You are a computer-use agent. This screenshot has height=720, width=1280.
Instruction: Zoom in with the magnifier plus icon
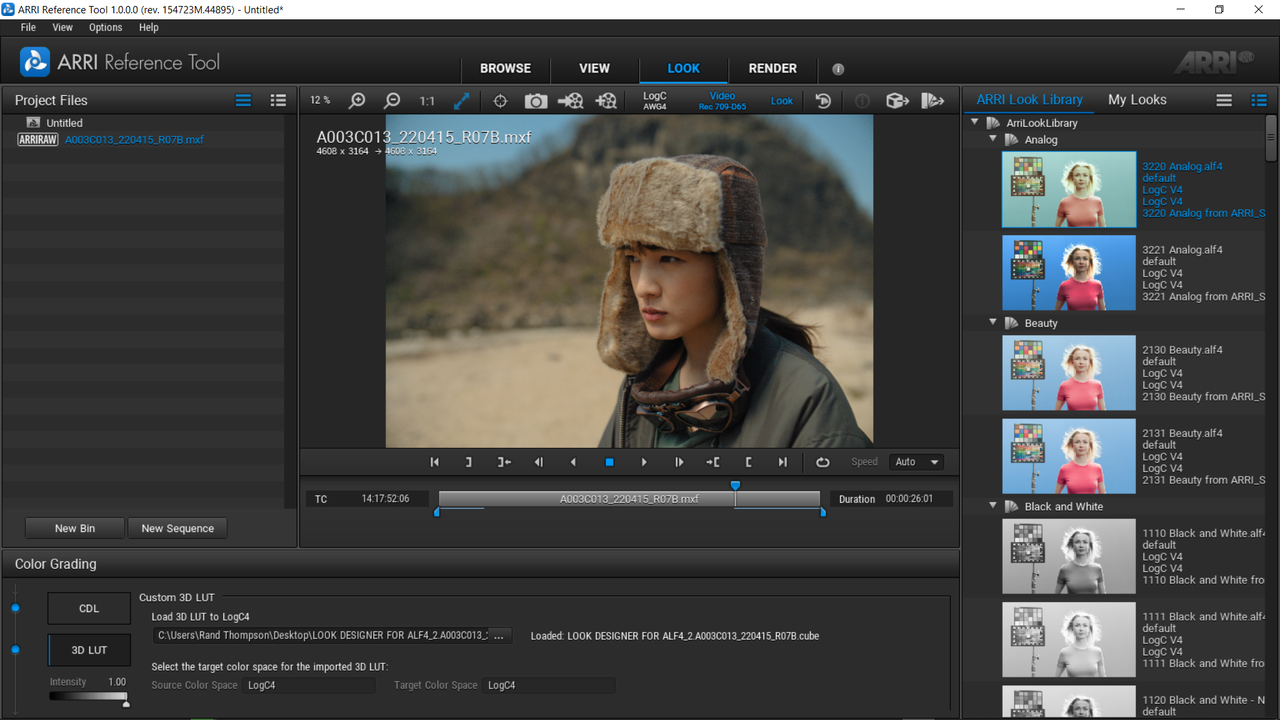[x=357, y=101]
